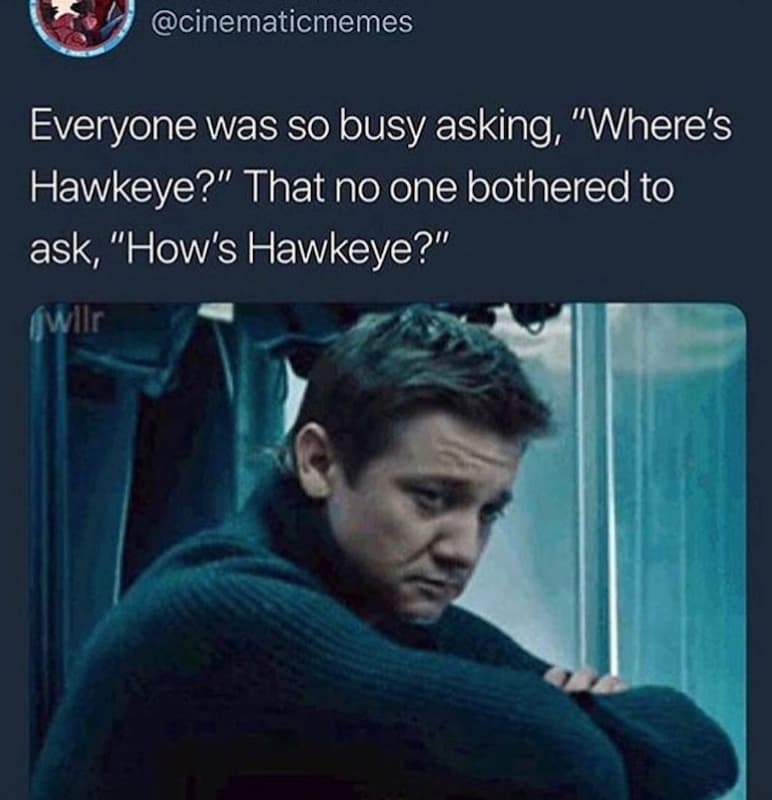
Task: Click the word "Everyone" in the tweet
Action: 112,129
